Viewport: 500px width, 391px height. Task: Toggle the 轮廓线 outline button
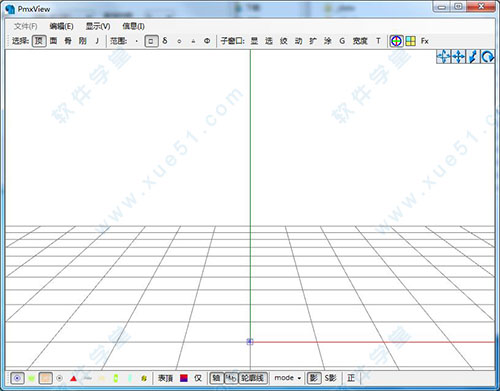(x=253, y=378)
